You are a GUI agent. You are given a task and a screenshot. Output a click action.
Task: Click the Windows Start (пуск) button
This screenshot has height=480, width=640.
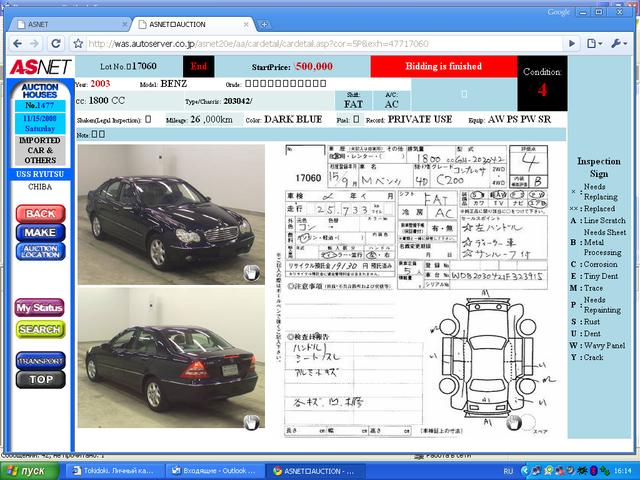(x=29, y=471)
